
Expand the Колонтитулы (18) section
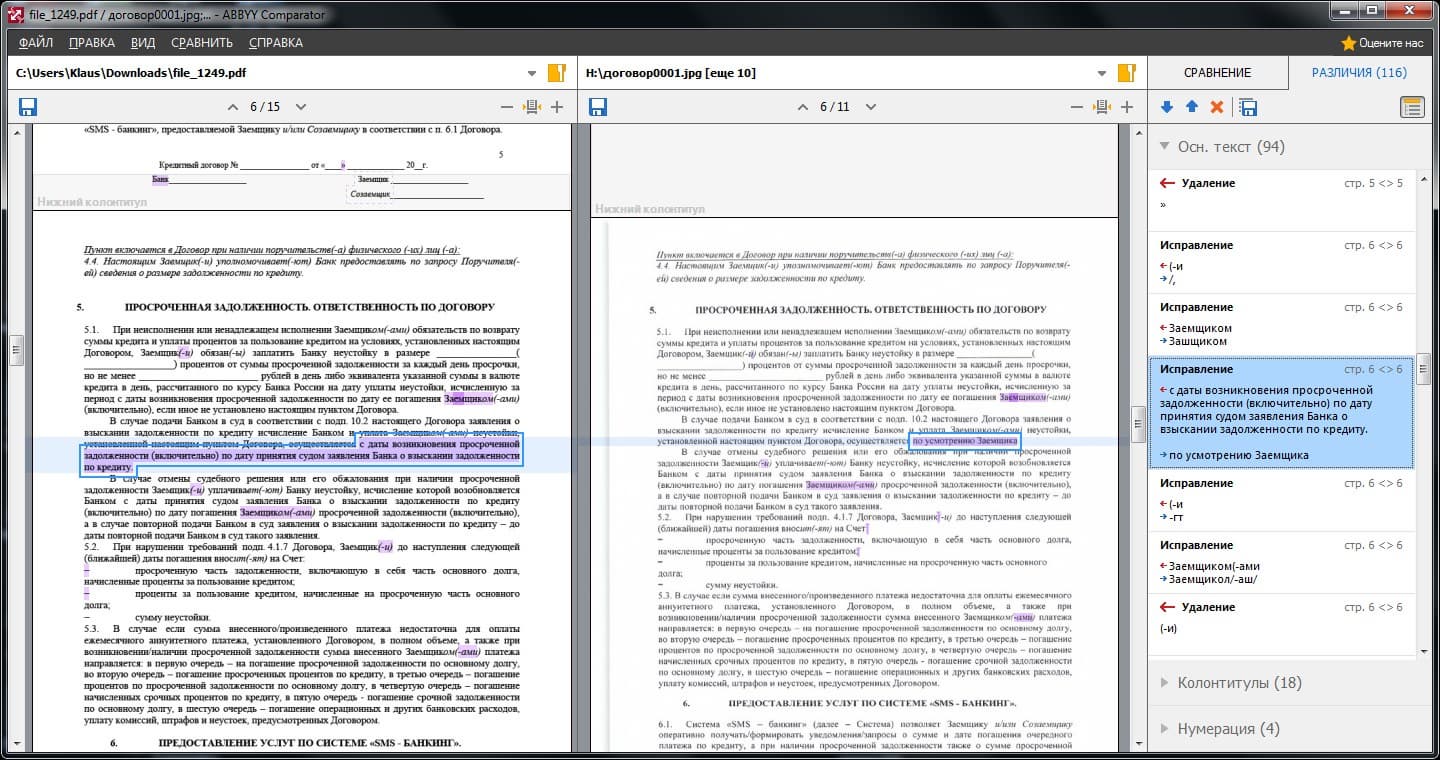point(1239,683)
